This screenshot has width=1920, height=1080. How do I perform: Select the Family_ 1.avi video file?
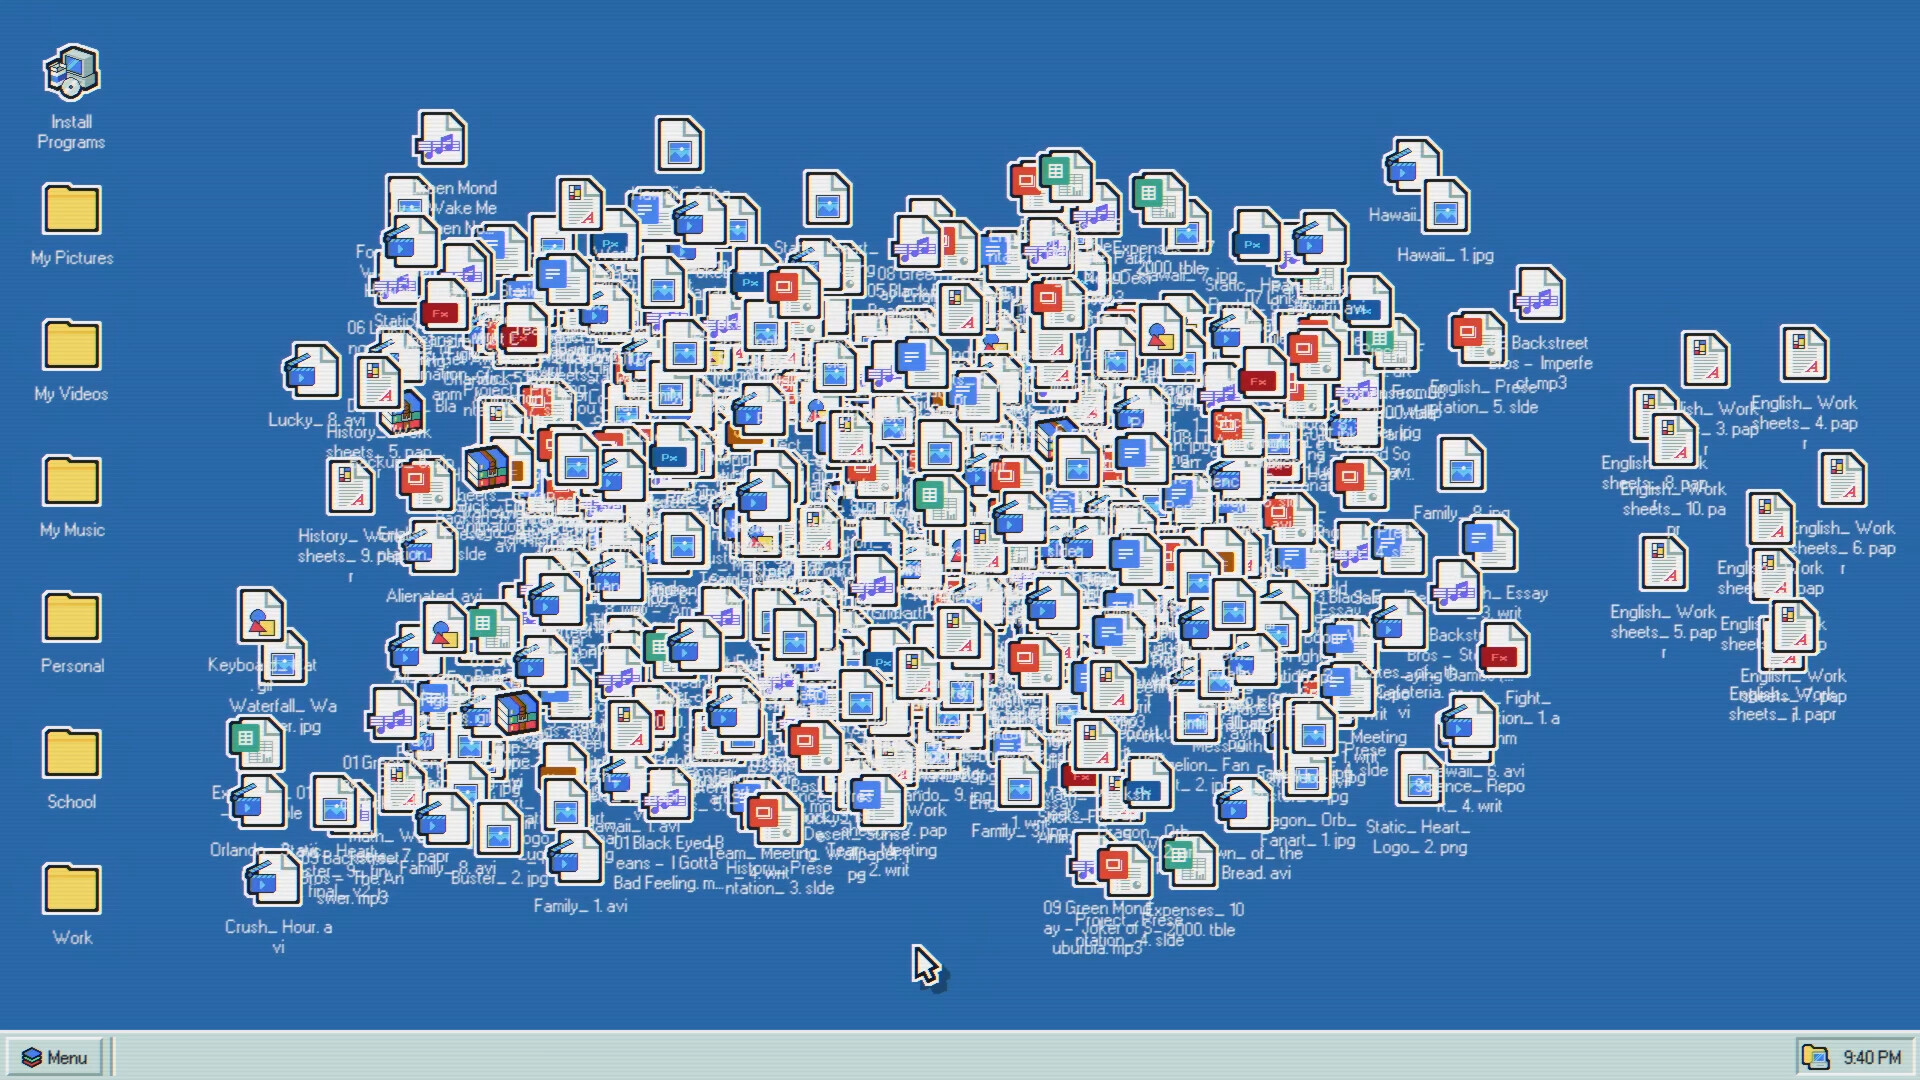[577, 857]
